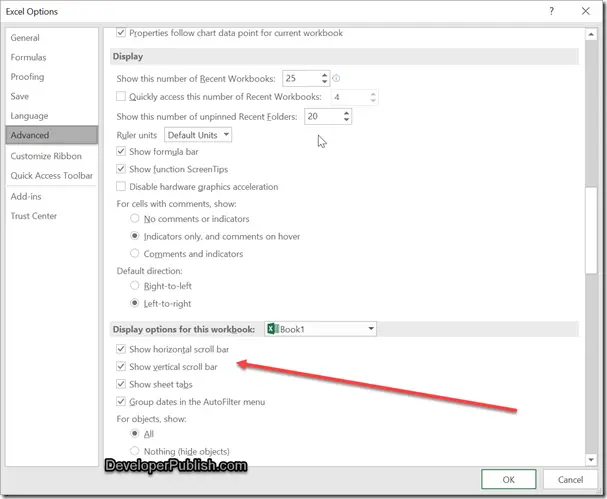Click scrollbar down arrow in options pane
Viewport: 607px width, 499px height.
(591, 460)
